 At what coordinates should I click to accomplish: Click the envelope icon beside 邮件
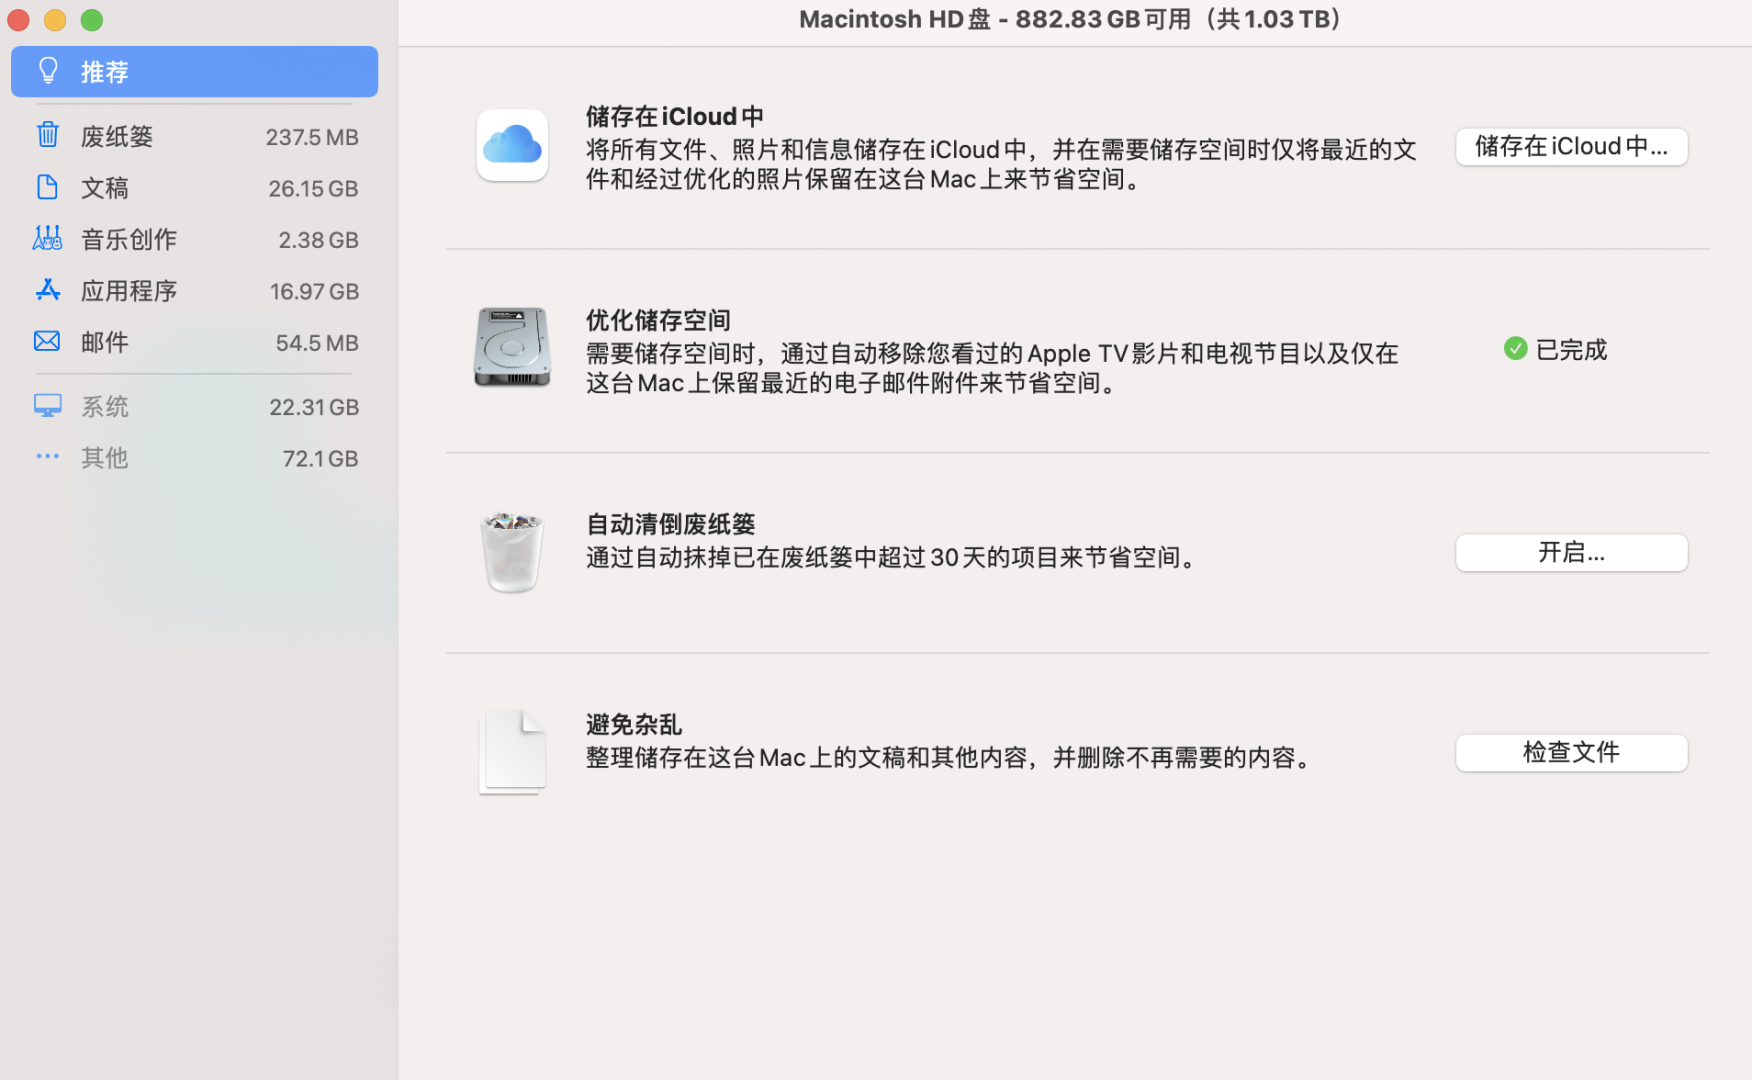[47, 341]
